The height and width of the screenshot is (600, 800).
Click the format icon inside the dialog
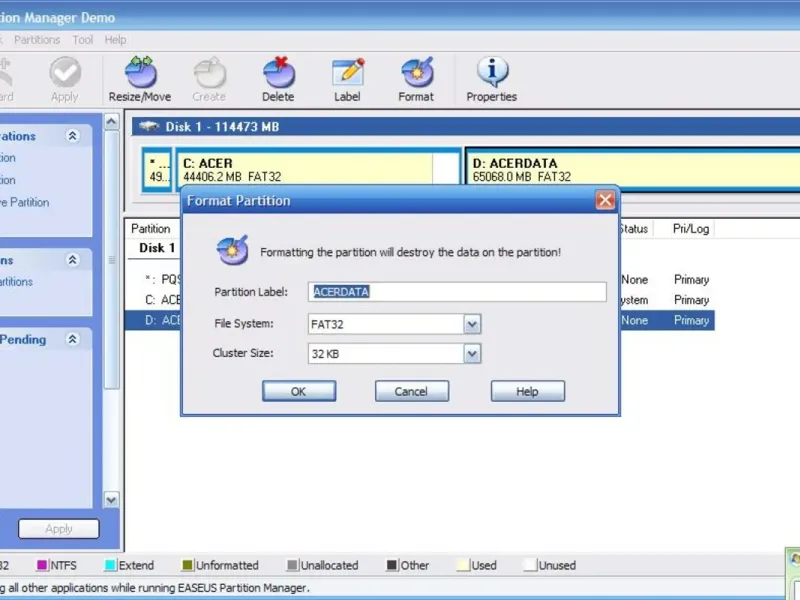tap(233, 250)
